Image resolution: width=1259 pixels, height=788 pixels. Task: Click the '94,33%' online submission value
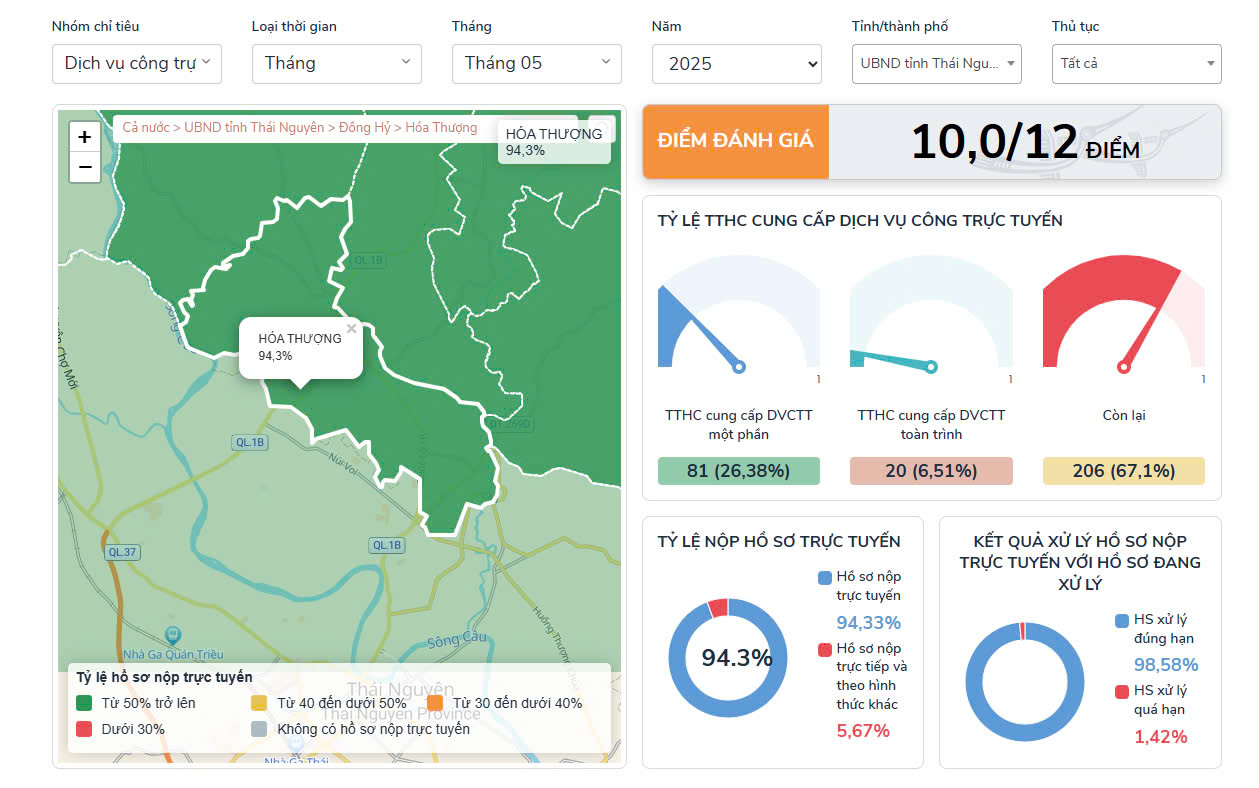pos(869,623)
